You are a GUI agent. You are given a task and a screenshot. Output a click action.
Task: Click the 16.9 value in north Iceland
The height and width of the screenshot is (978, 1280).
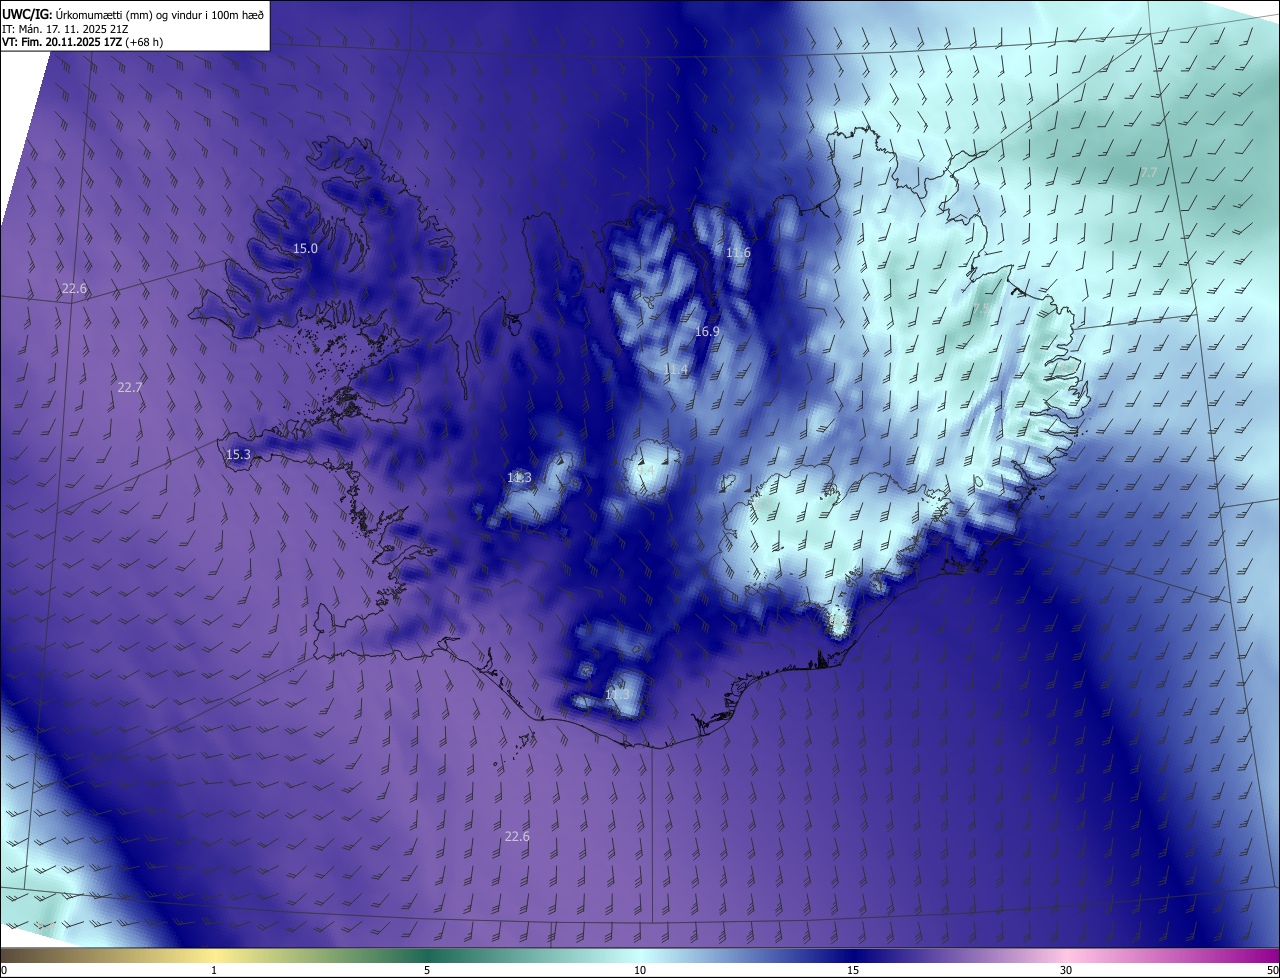click(x=707, y=331)
